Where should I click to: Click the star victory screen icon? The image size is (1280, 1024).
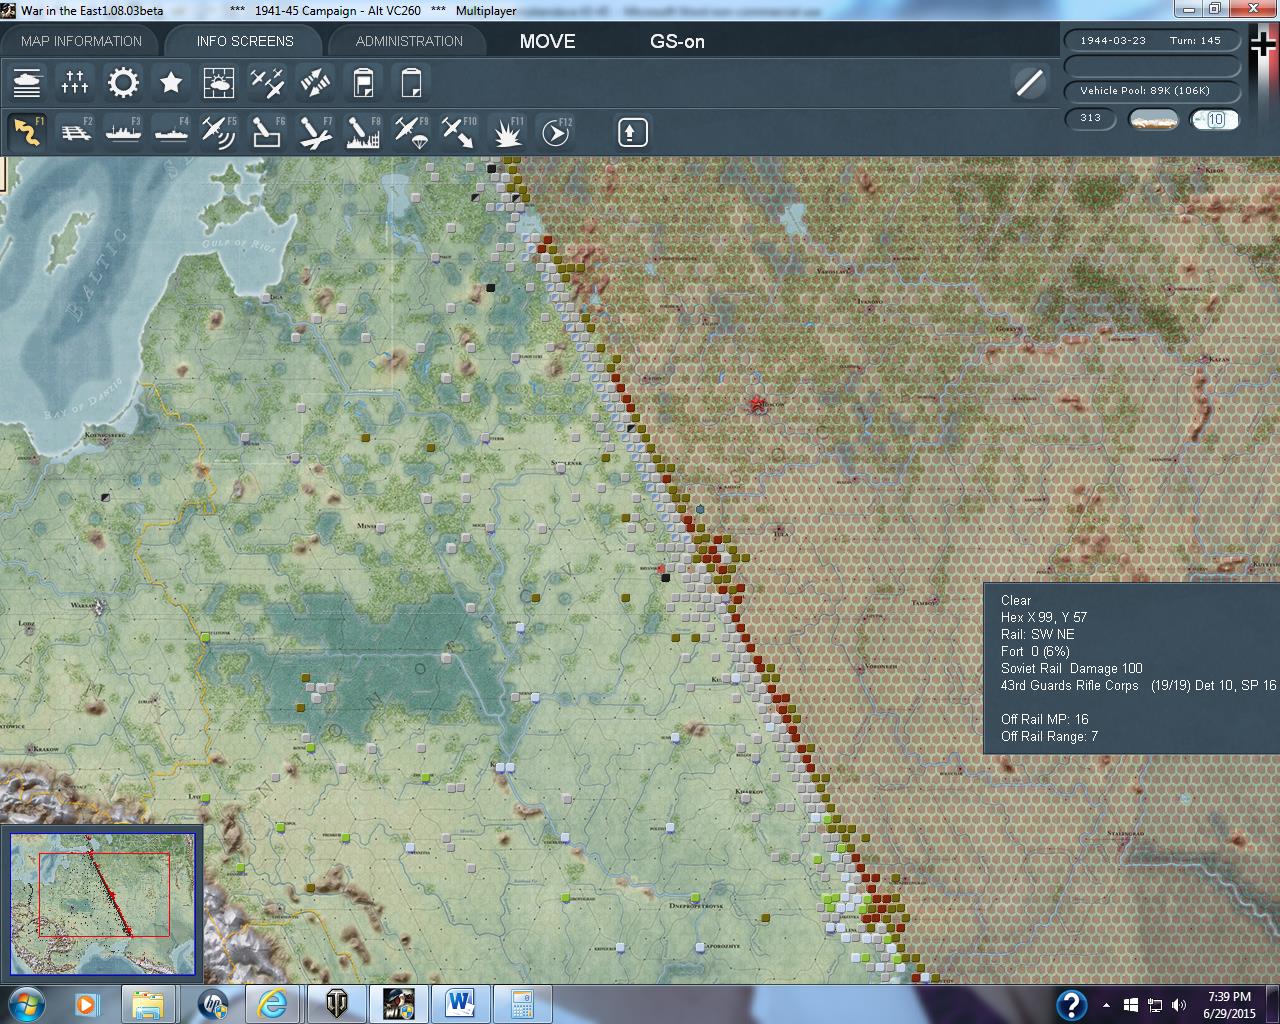[x=171, y=83]
